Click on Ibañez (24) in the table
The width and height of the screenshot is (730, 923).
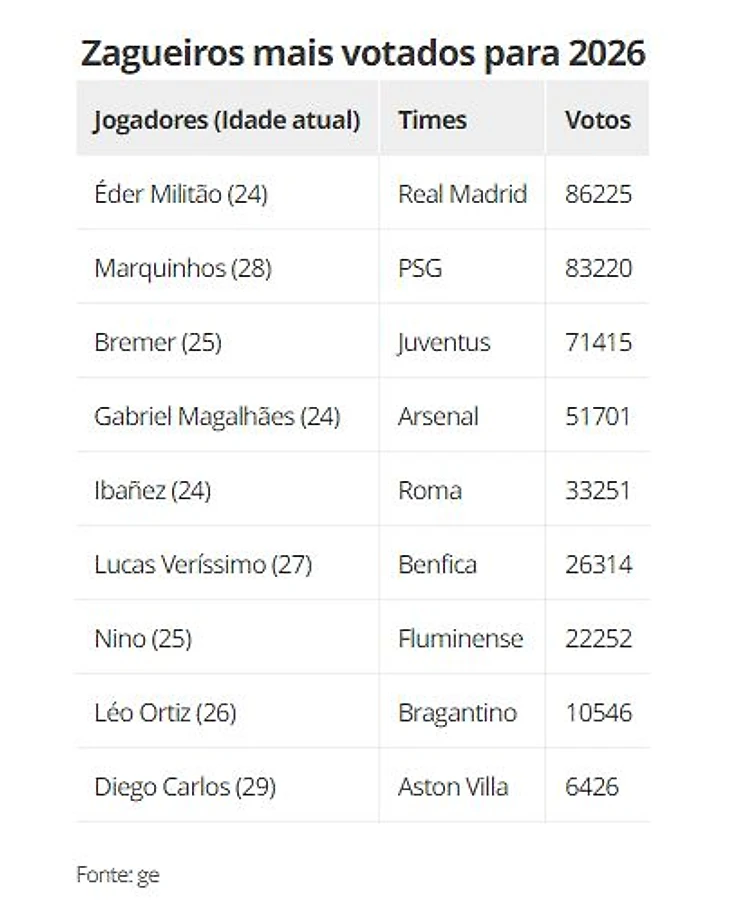click(x=152, y=490)
